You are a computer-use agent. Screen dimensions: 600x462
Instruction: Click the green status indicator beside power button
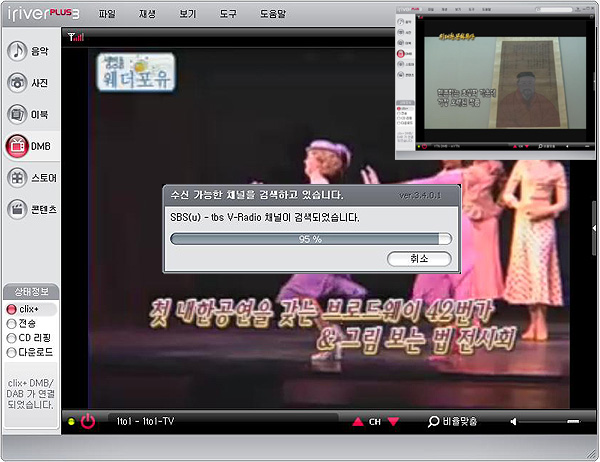pyautogui.click(x=71, y=421)
